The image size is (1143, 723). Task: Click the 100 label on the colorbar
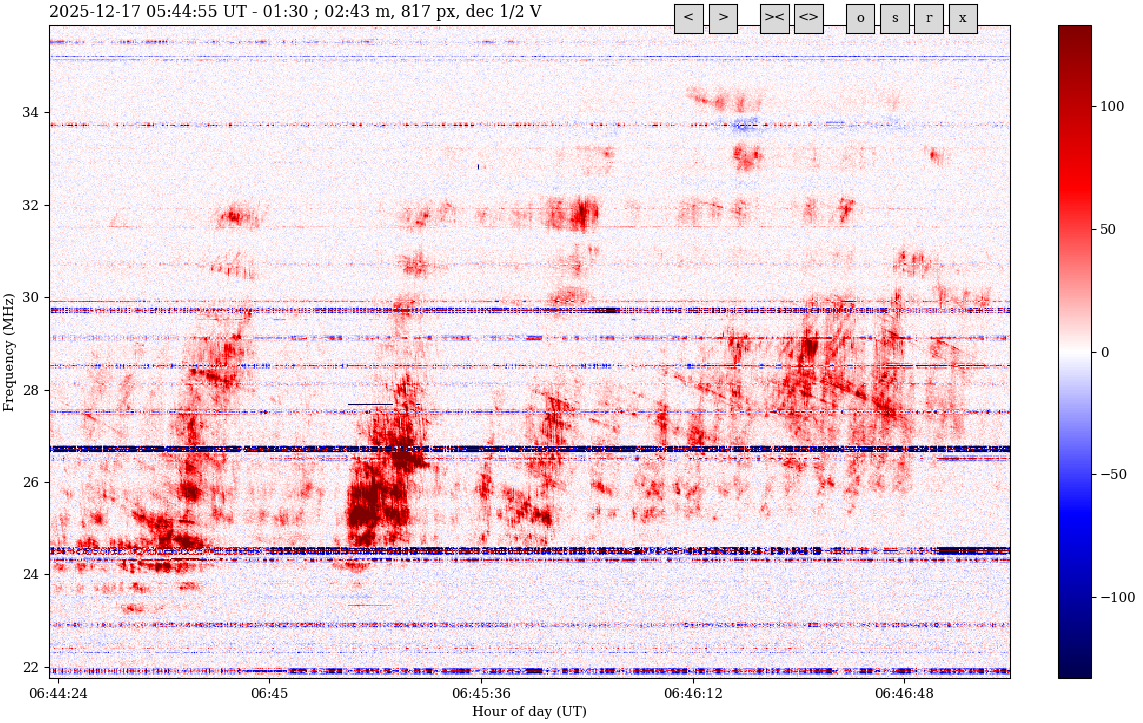tap(1112, 107)
